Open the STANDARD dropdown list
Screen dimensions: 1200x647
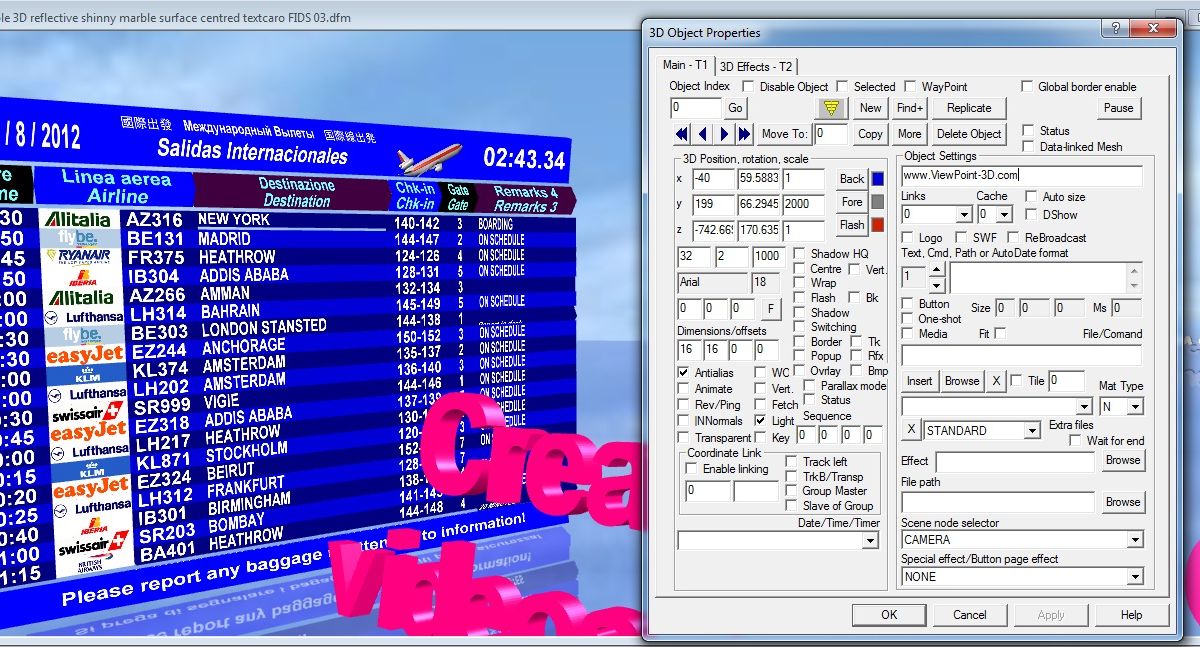(x=1033, y=431)
